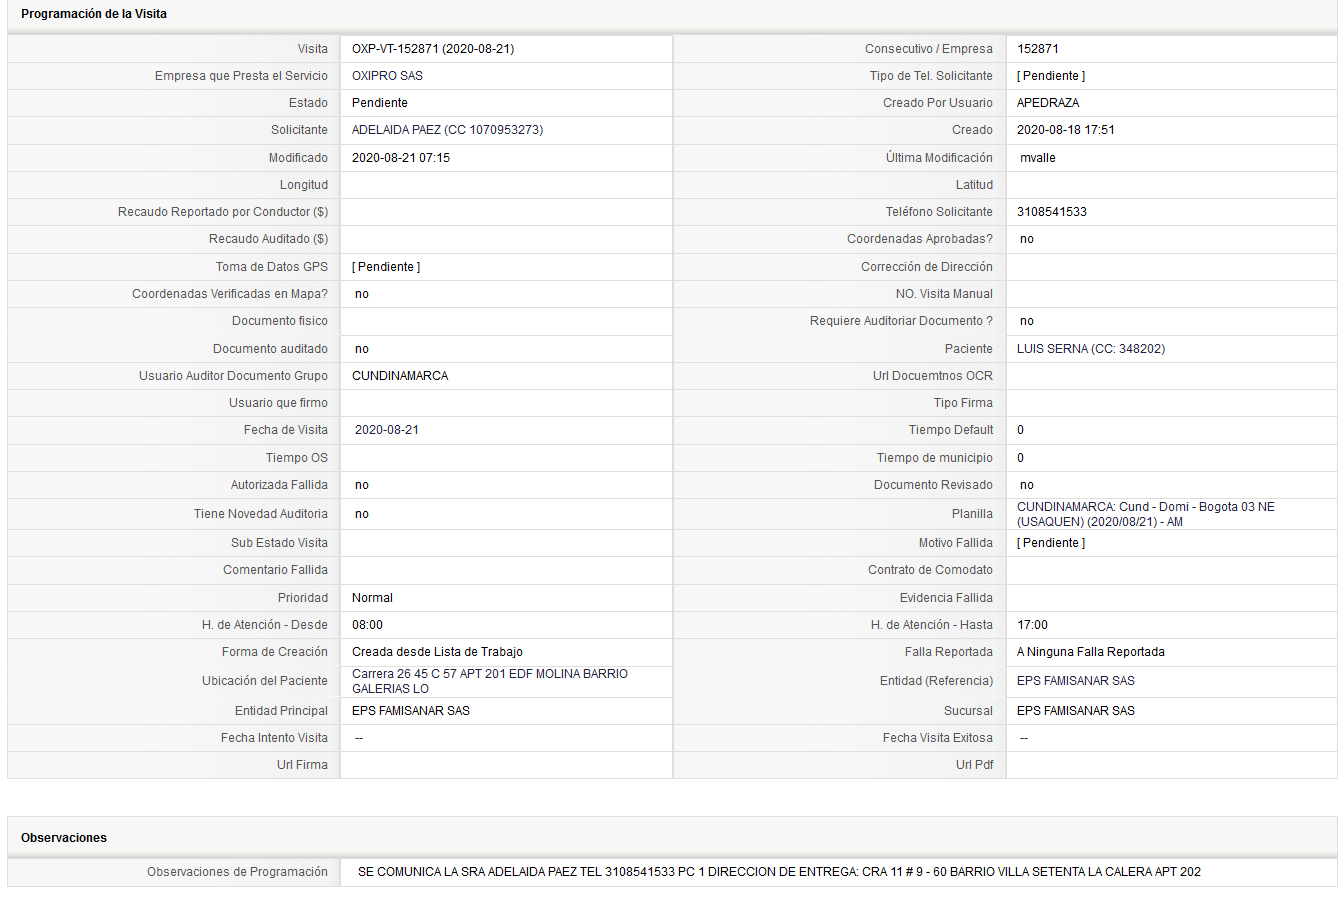1341x909 pixels.
Task: Click the 'Recaudo Reportado por Conductor ($)' label
Action: [223, 212]
